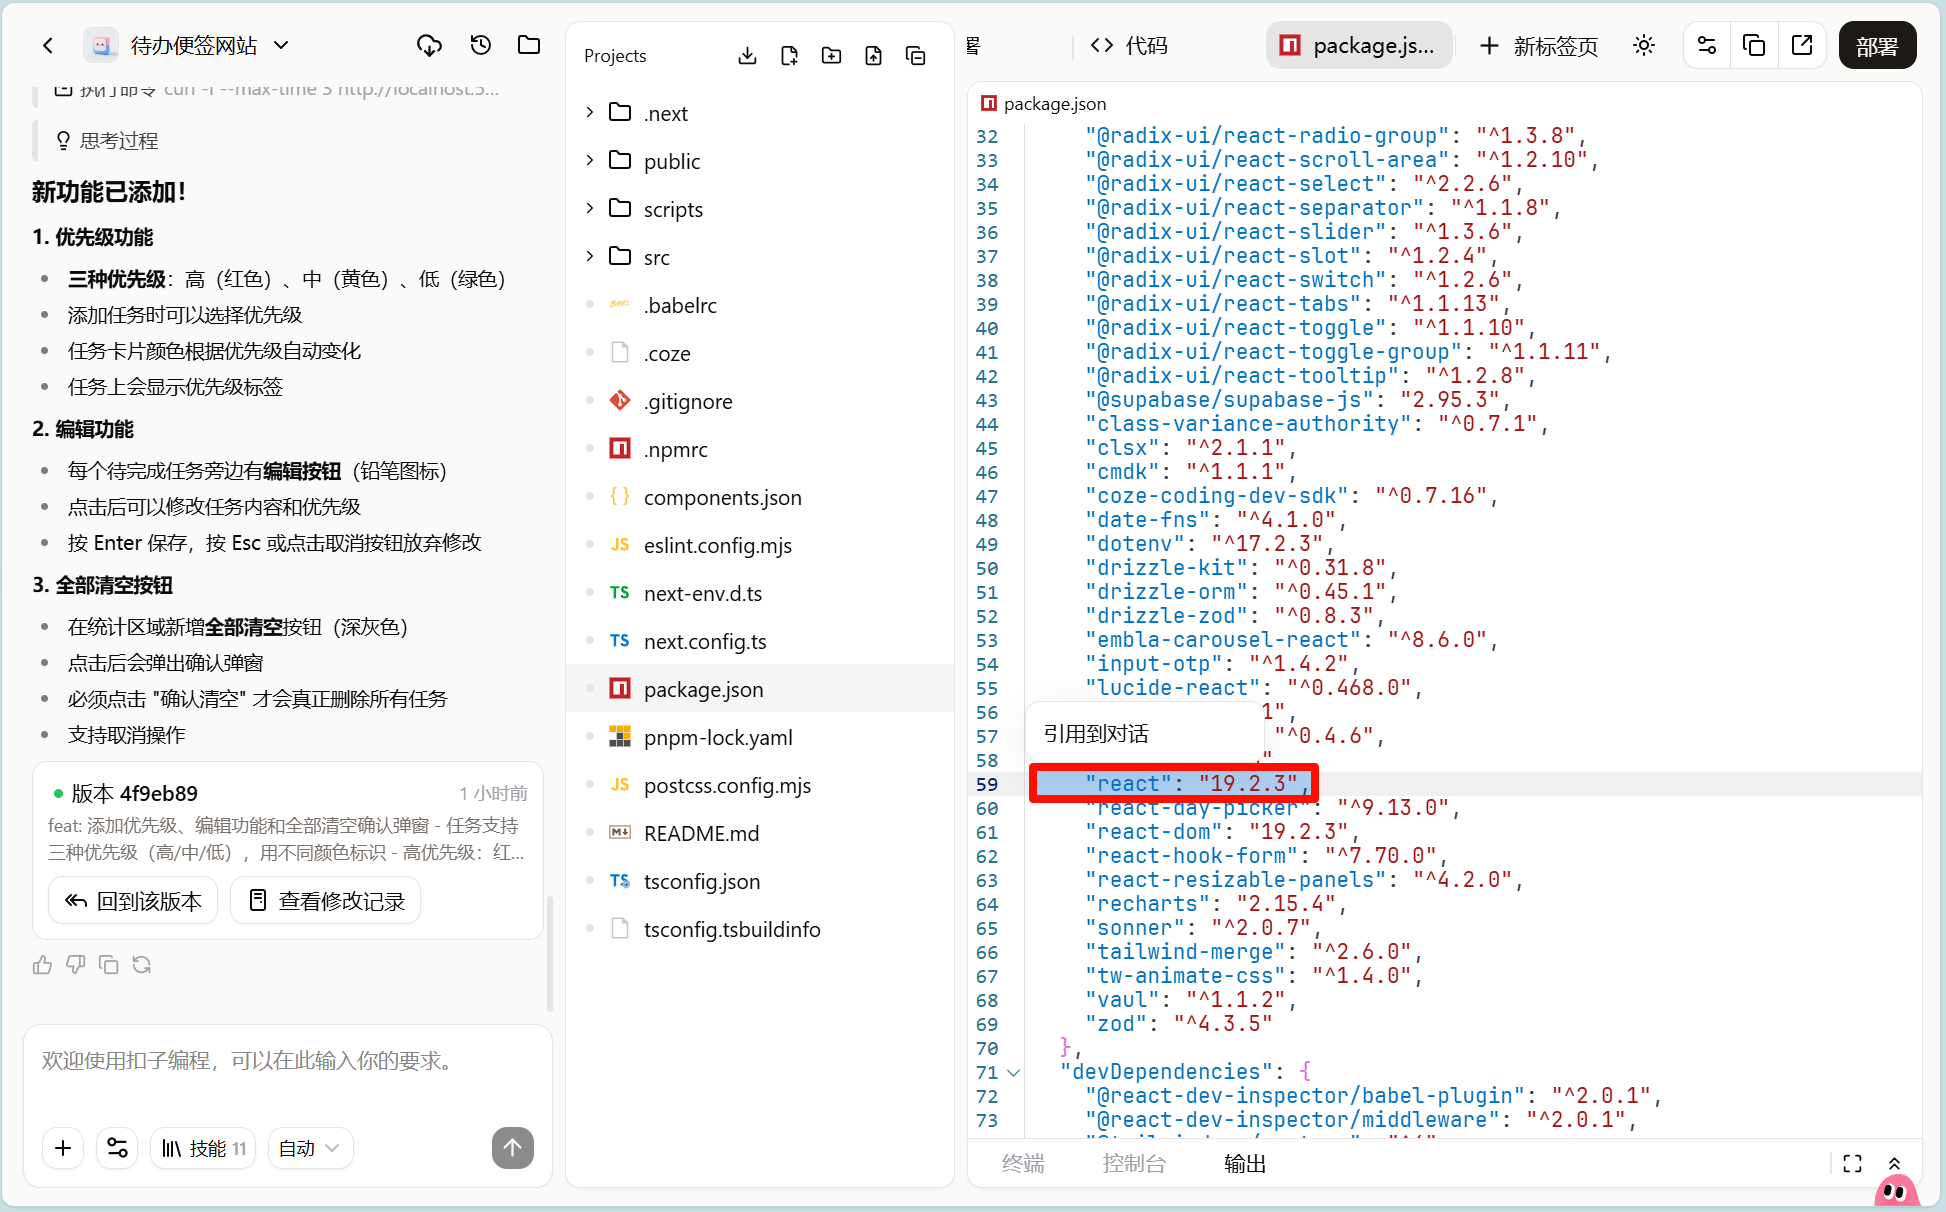Screen dimensions: 1946x1212
Task: Click 回到该版本 button
Action: (x=134, y=901)
